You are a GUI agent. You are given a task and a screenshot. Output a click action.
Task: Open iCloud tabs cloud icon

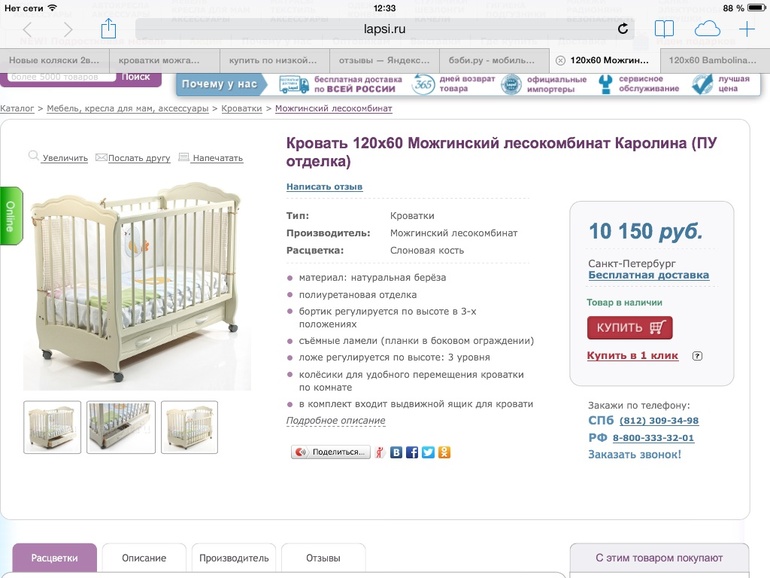707,29
